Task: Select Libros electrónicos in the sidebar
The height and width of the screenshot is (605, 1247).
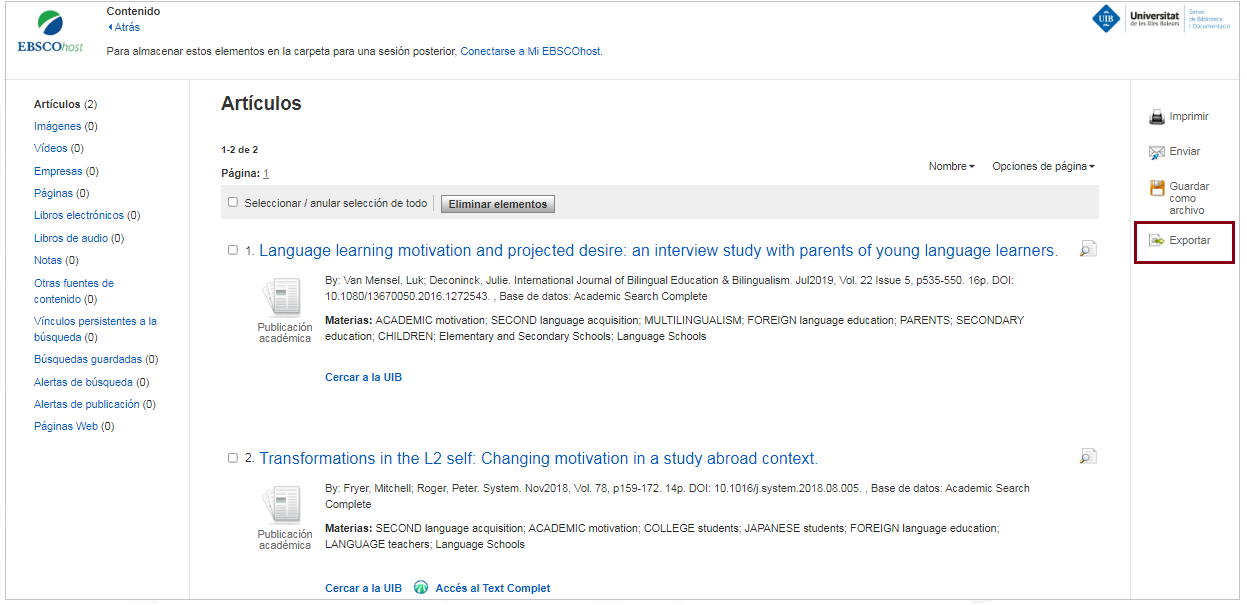Action: point(87,215)
